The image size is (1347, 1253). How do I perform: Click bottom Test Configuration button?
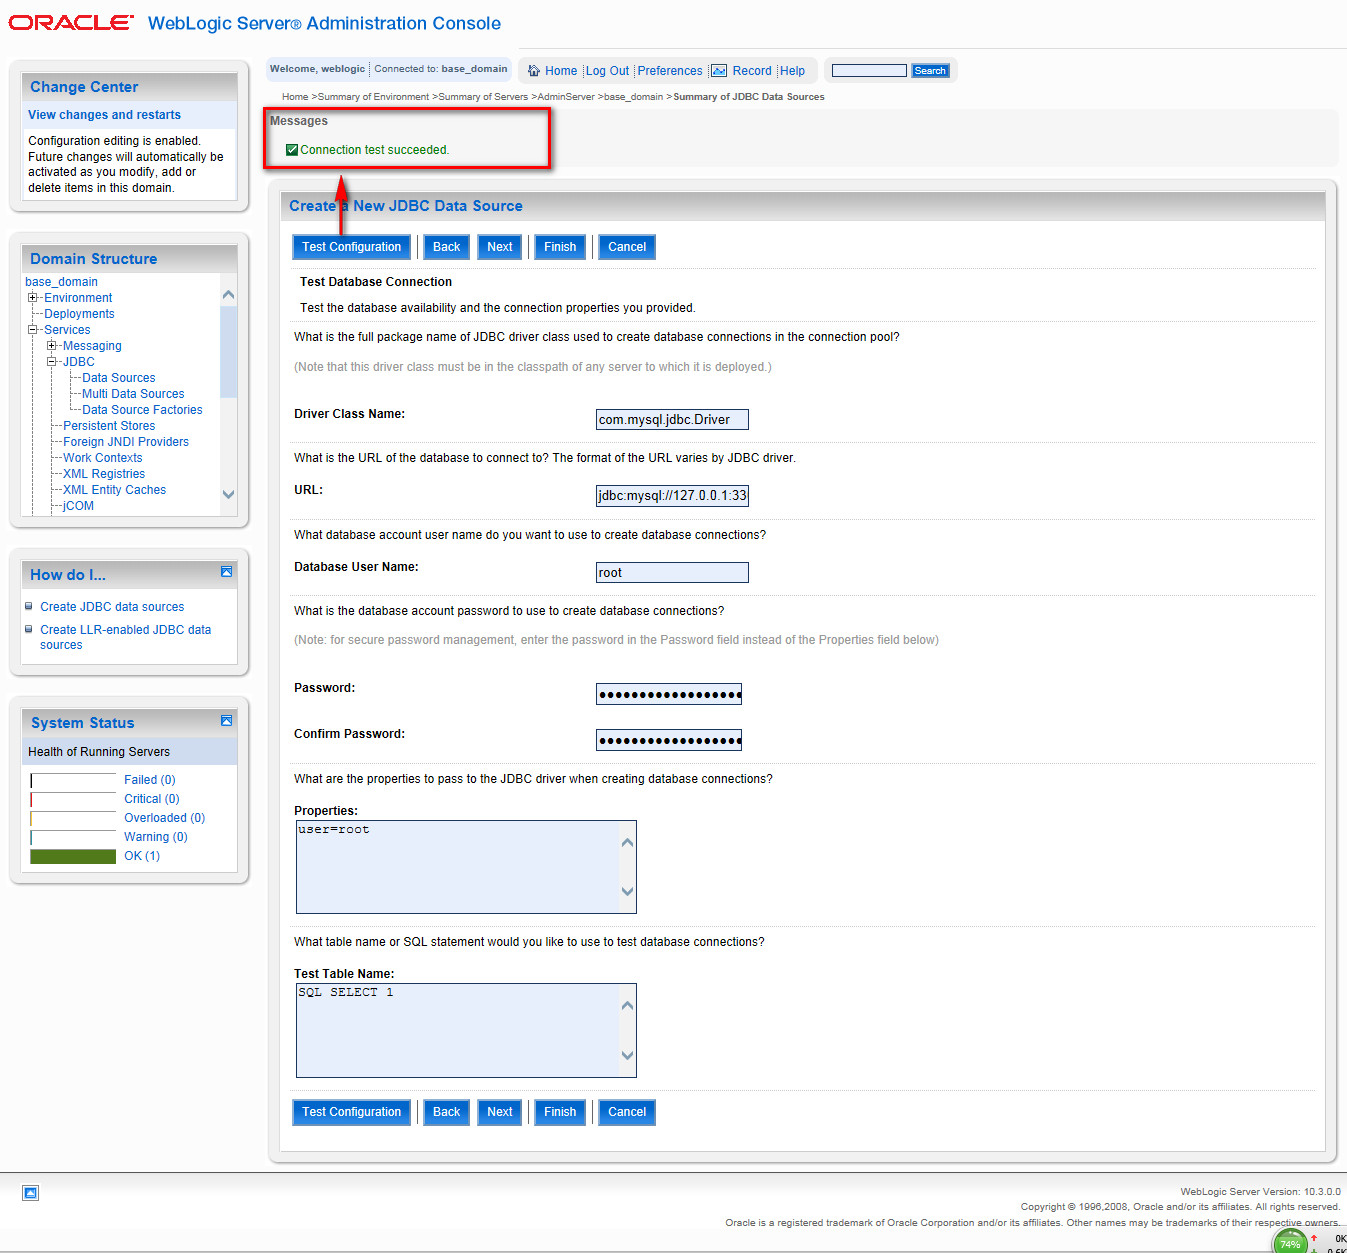(x=351, y=1112)
